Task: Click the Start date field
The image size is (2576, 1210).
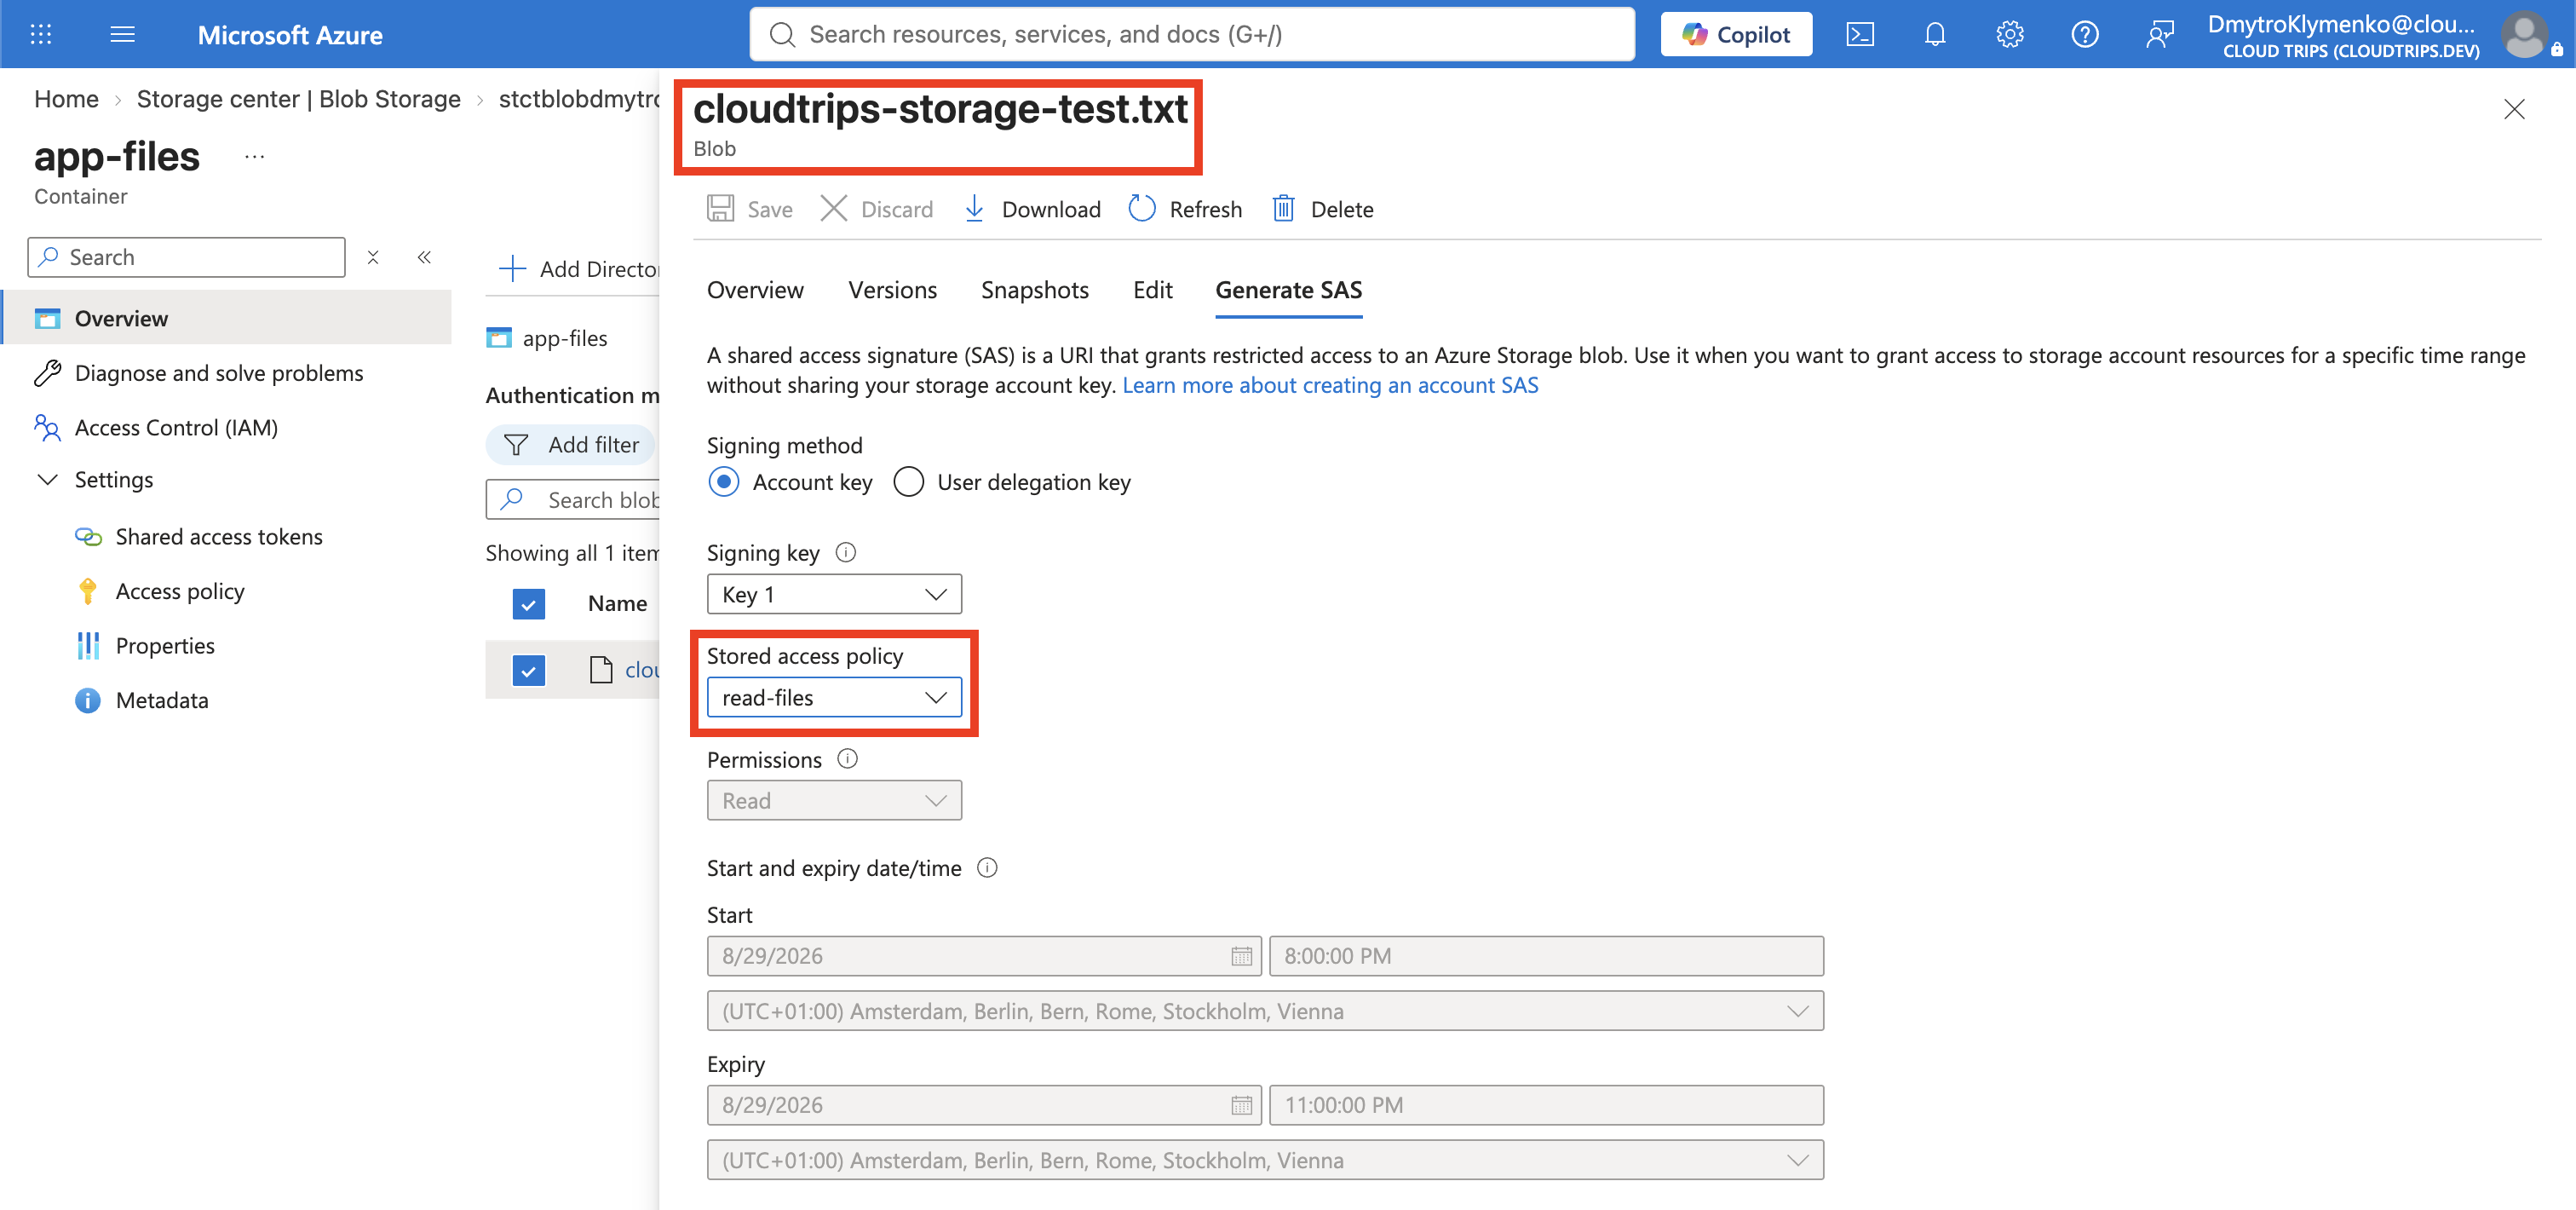Action: pos(984,955)
